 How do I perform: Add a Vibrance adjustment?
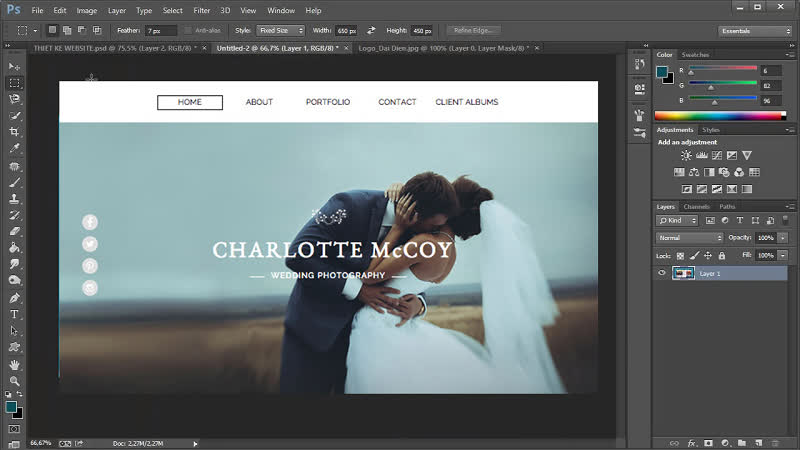[747, 155]
